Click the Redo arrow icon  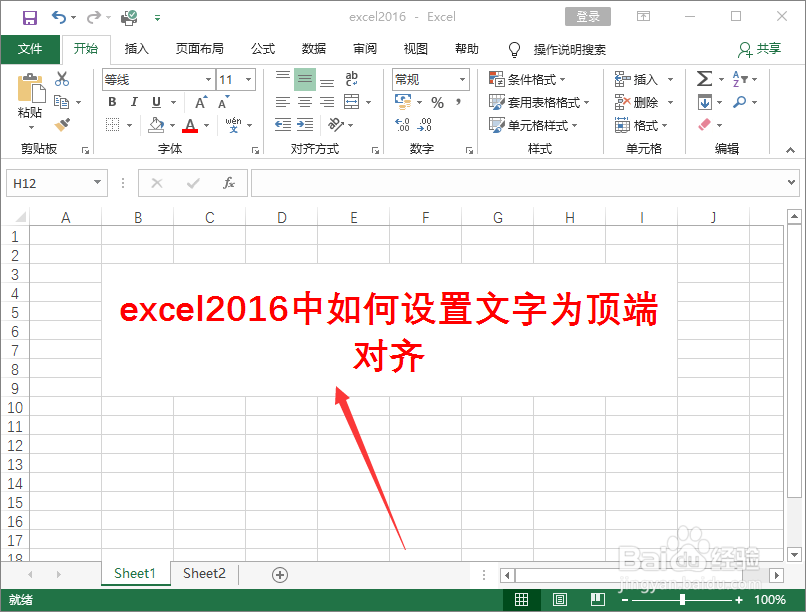[93, 17]
